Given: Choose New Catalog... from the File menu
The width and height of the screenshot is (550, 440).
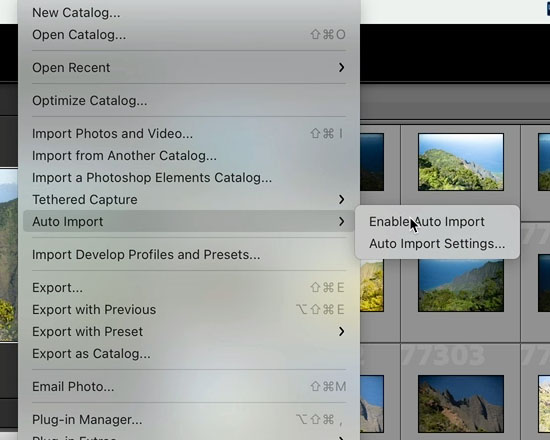Looking at the screenshot, I should (x=76, y=13).
